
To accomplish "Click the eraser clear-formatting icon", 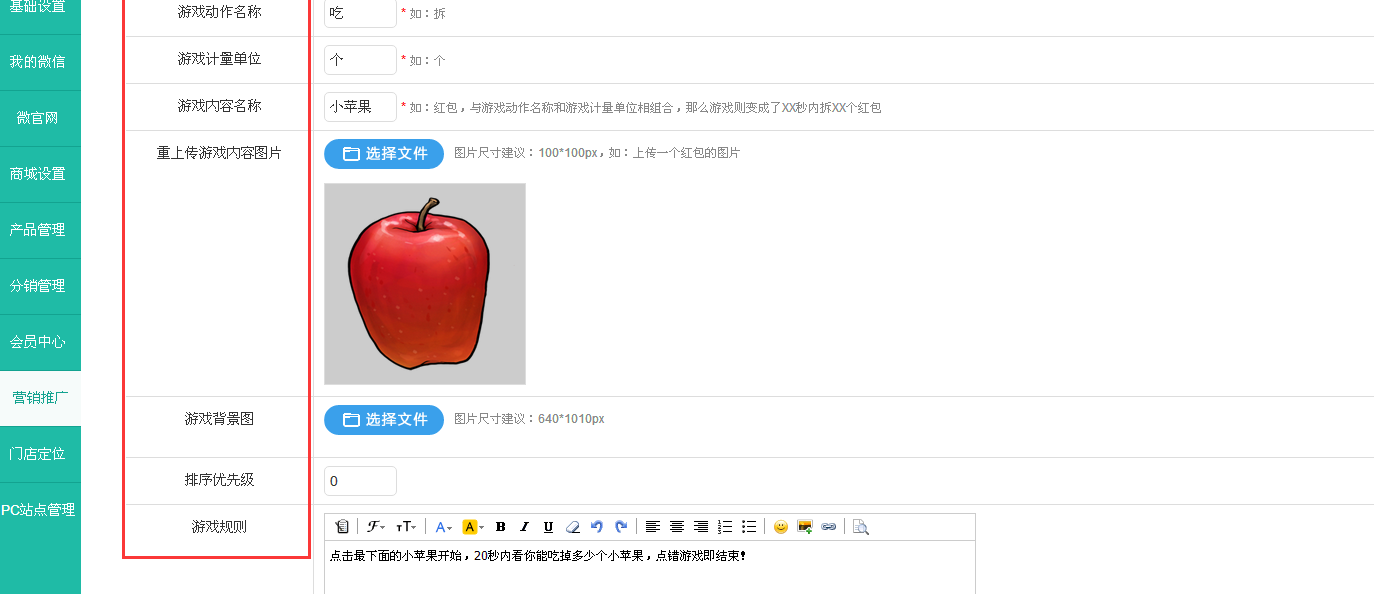I will (572, 527).
